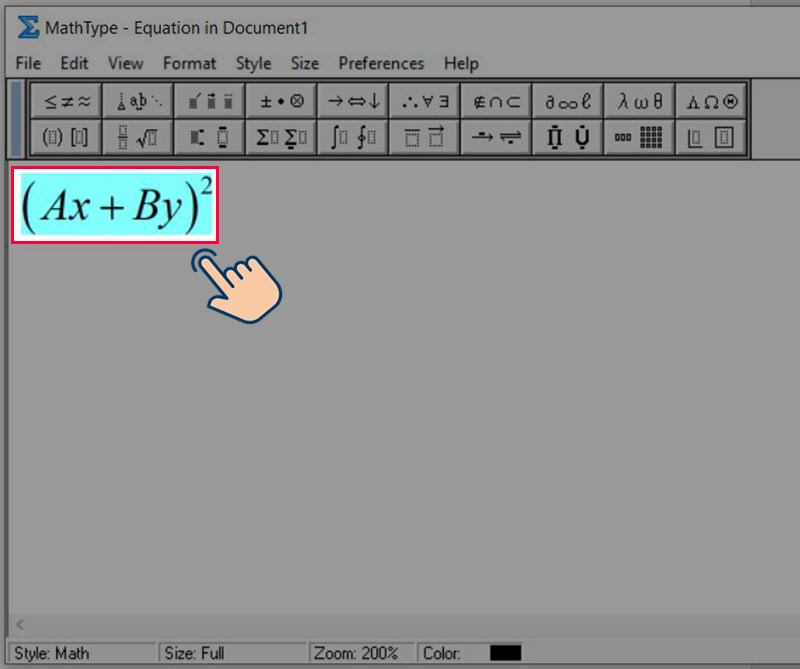The image size is (800, 669).
Task: Click the Style: Math status bar field
Action: pos(82,653)
